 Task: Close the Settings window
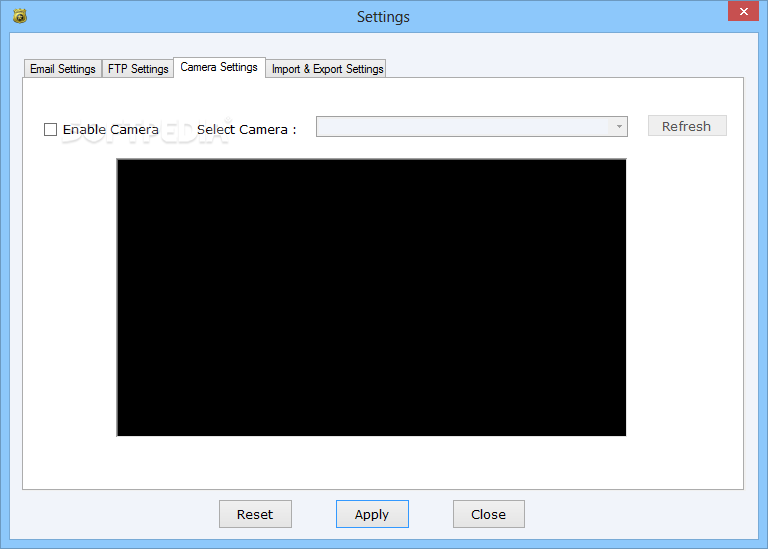coord(743,11)
